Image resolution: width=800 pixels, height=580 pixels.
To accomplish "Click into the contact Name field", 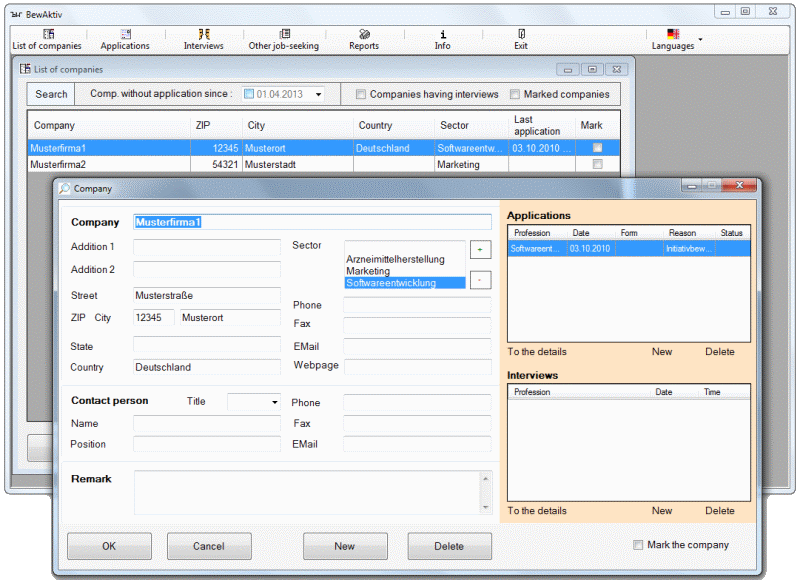I will coord(207,423).
